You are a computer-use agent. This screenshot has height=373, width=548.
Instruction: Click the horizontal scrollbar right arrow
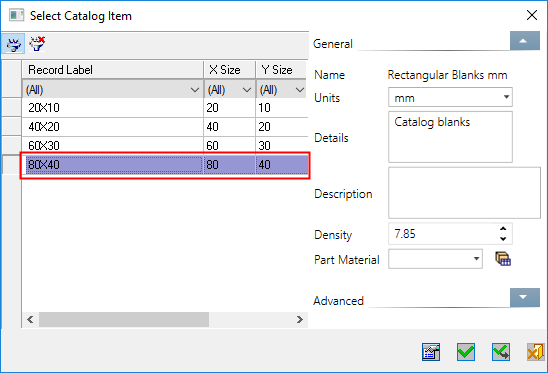[300, 319]
